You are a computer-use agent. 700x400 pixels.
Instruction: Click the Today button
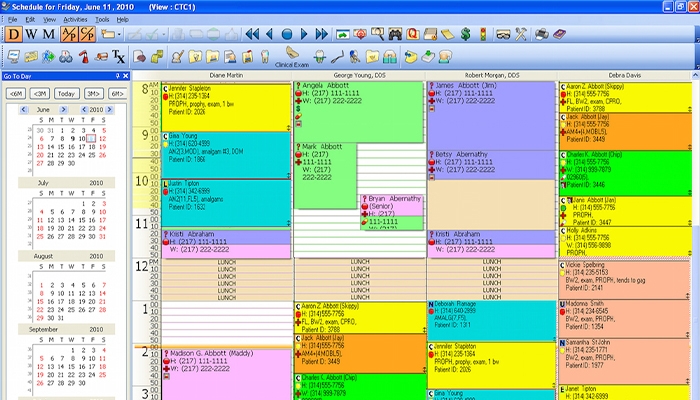[66, 93]
